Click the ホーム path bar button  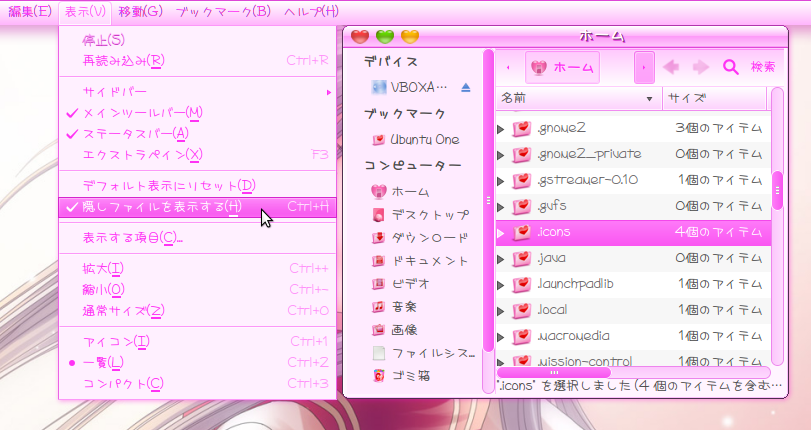pos(562,67)
